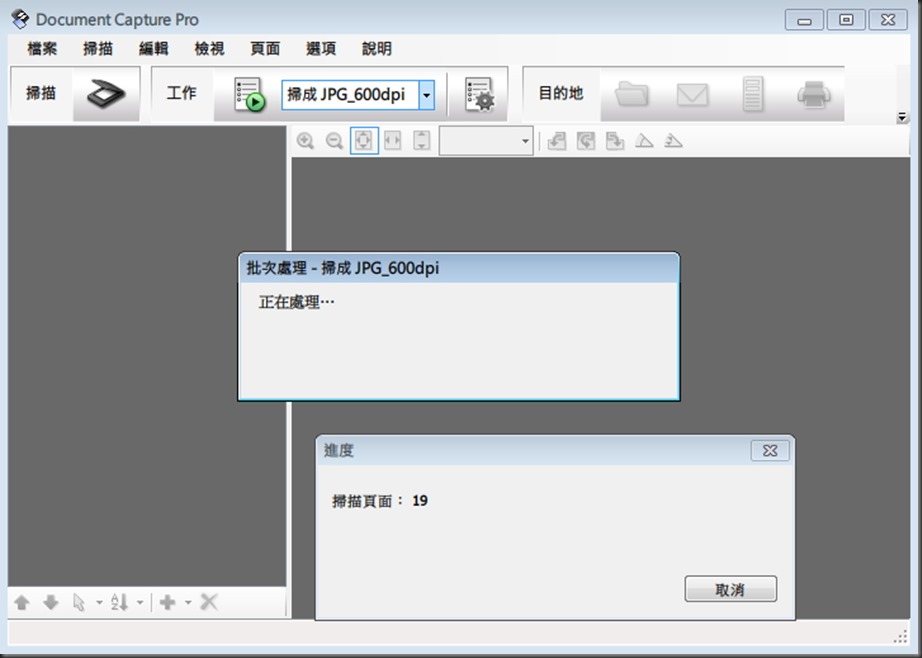Viewport: 922px width, 658px height.
Task: Open the job list dropdown arrow
Action: (x=425, y=93)
